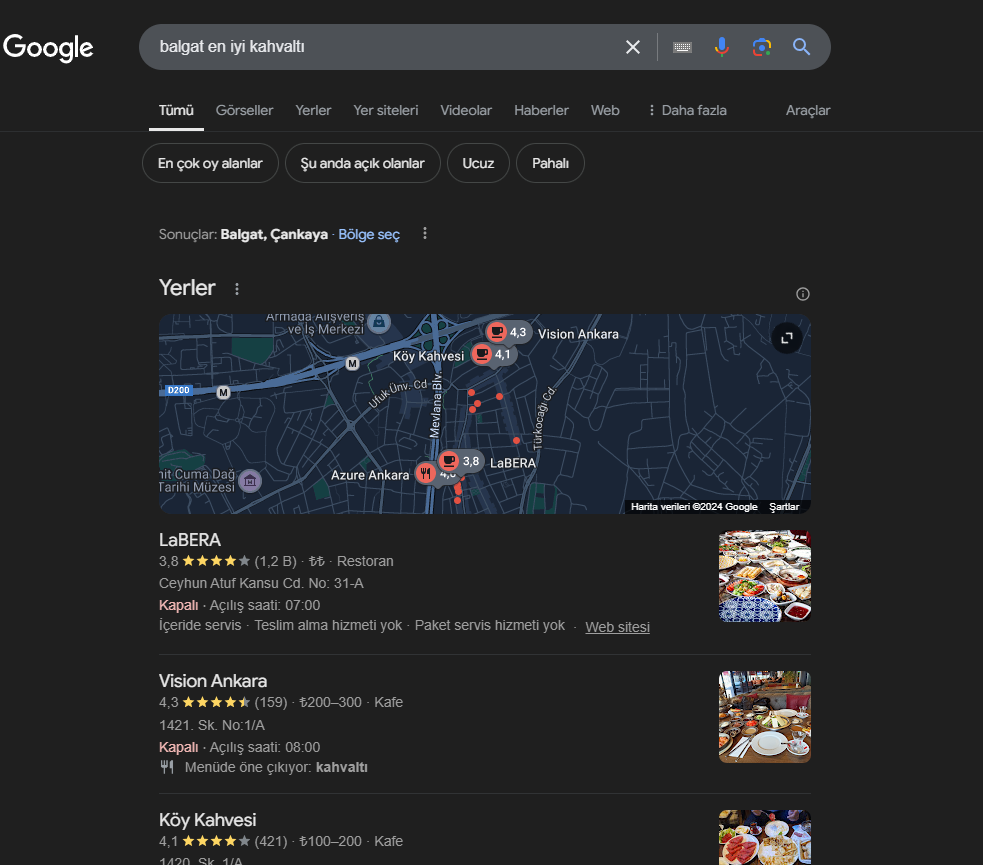Apply Şu anda açık olanlar filter
983x865 pixels.
coord(362,164)
